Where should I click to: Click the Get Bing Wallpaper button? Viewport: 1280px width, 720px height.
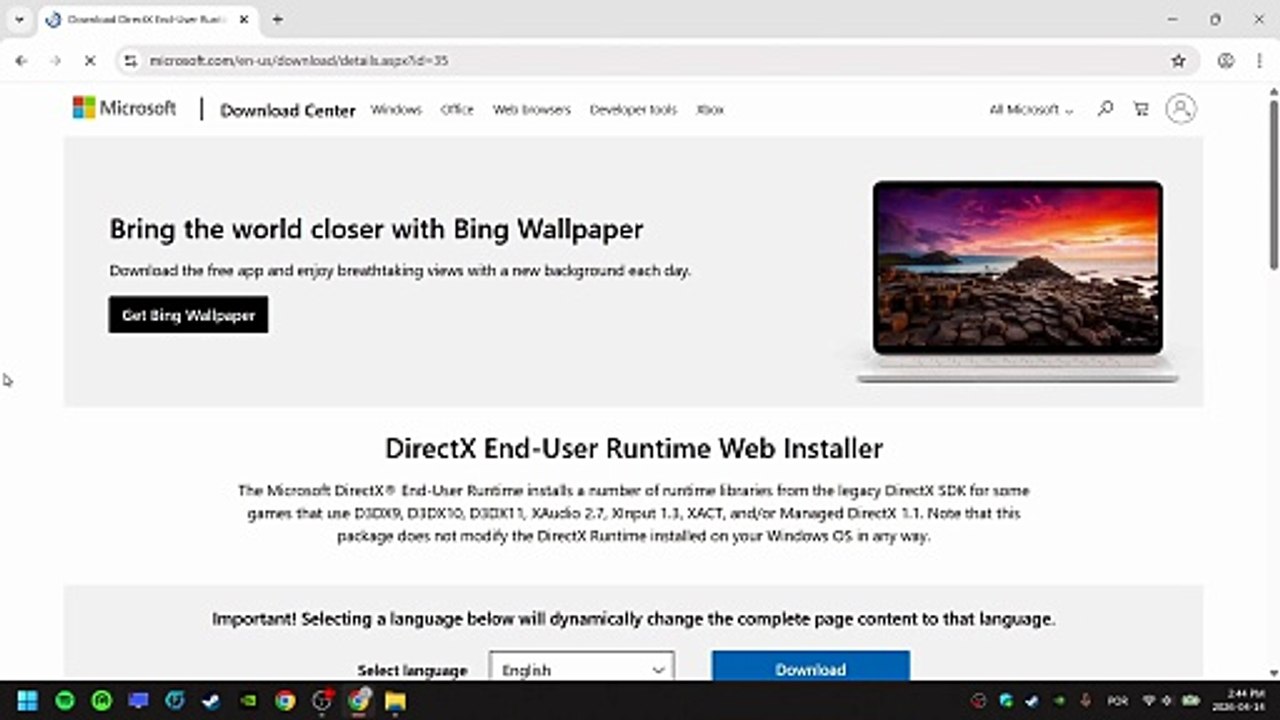pos(188,315)
